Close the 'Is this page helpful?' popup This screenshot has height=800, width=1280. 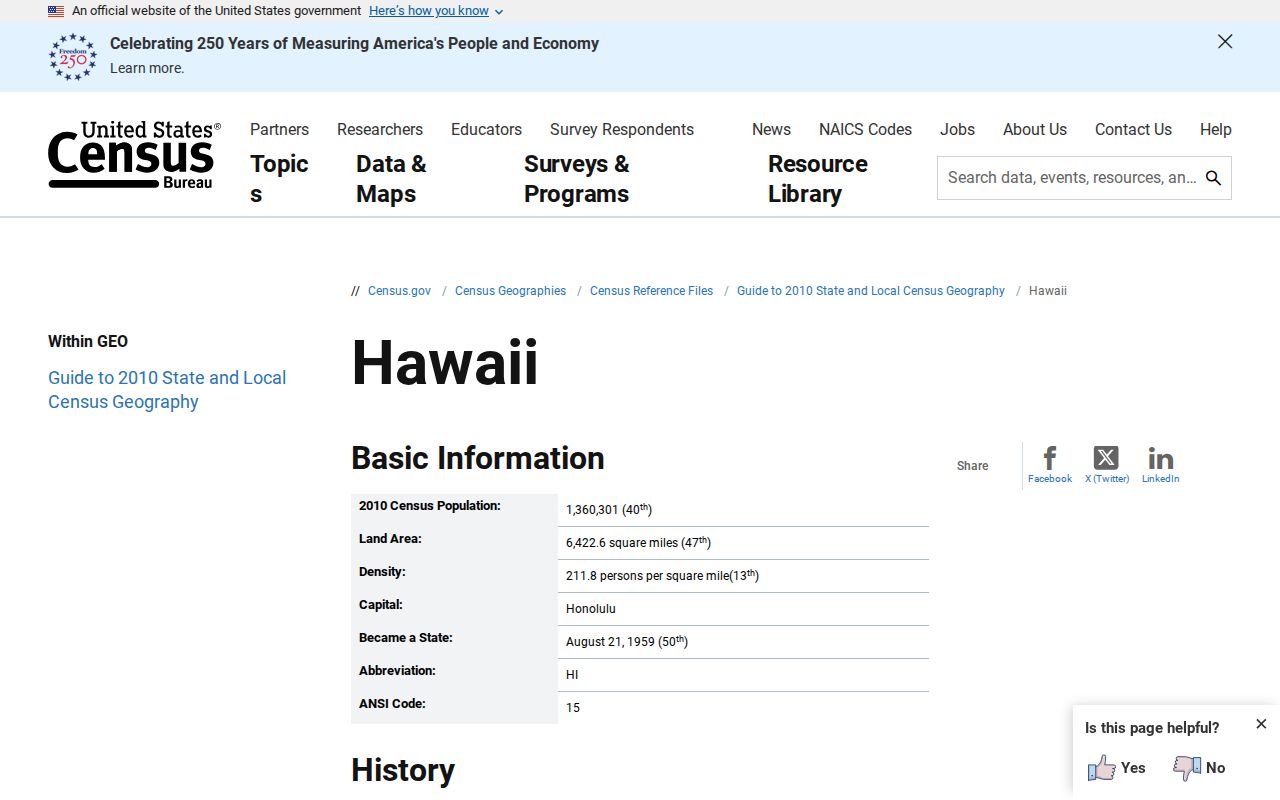pyautogui.click(x=1261, y=724)
